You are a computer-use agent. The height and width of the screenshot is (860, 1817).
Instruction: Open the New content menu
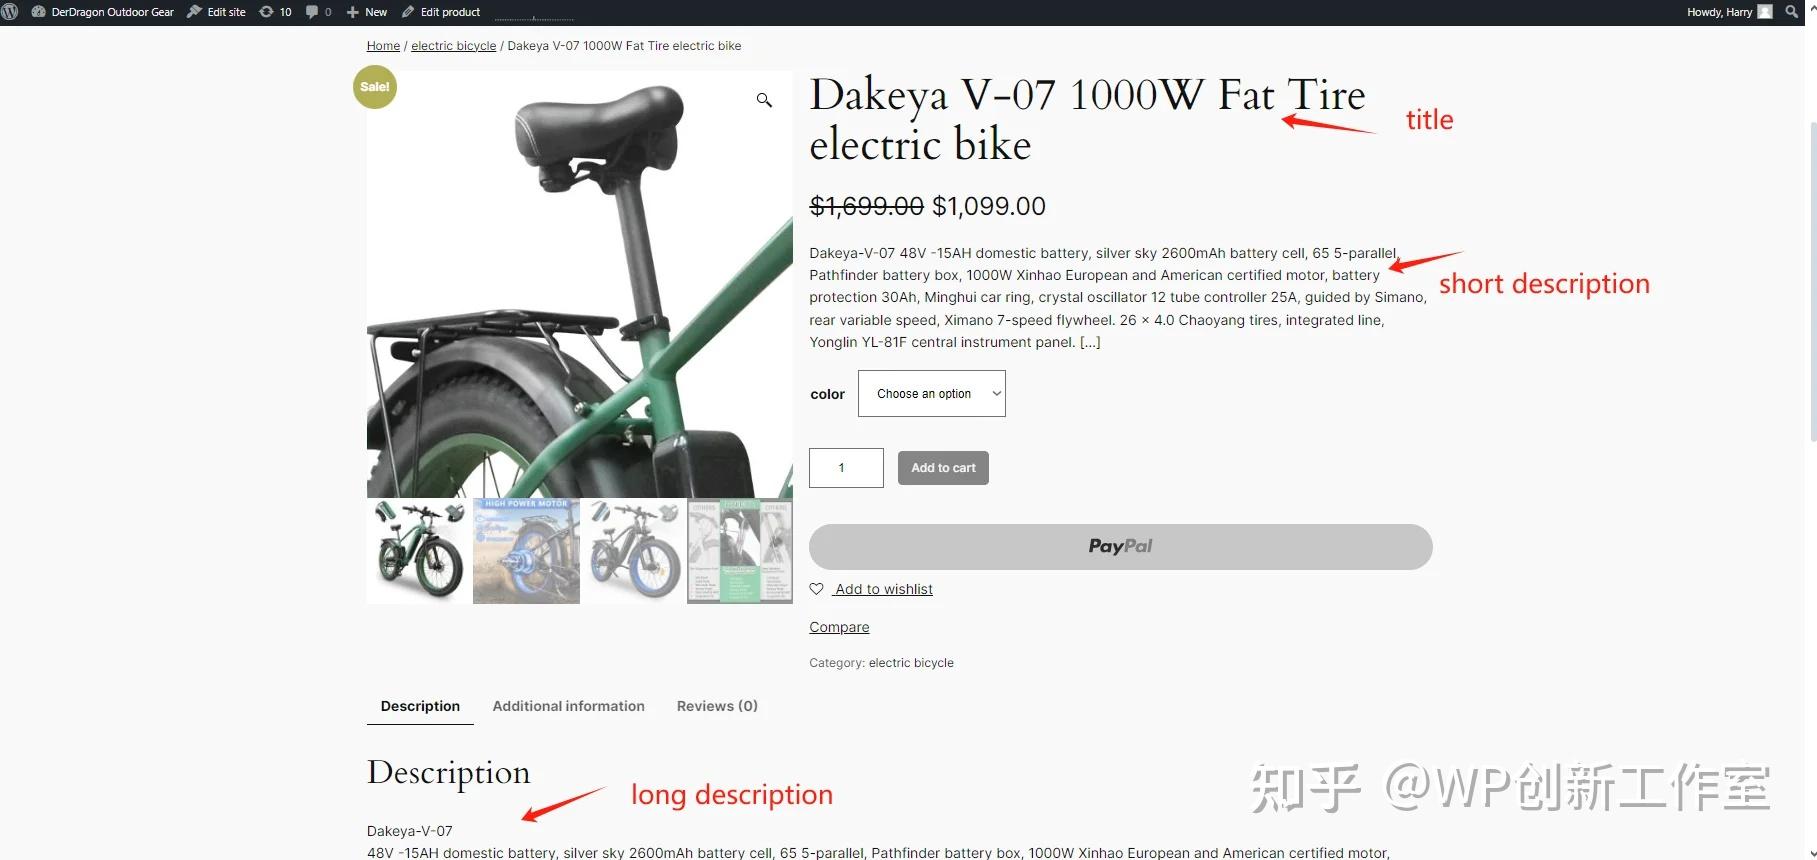pos(366,12)
